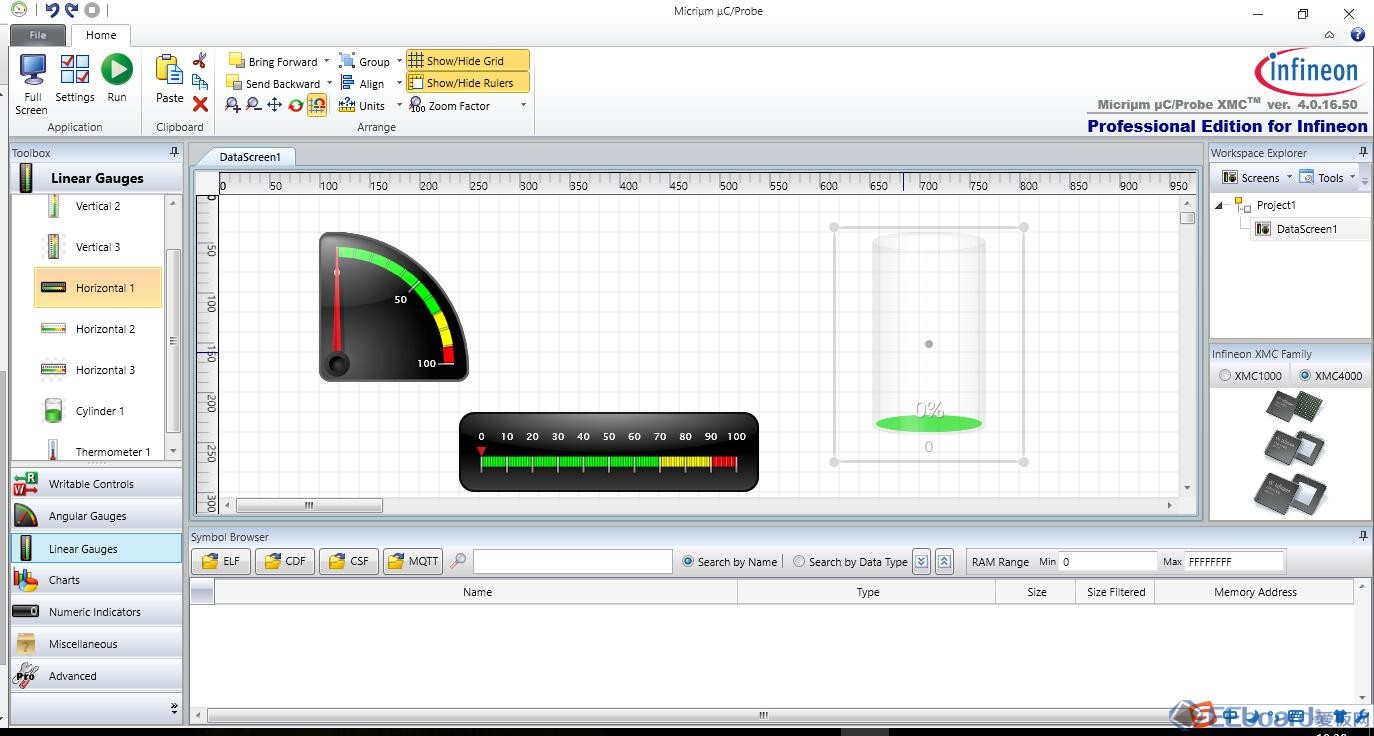Pick the Horizontal 1 gauge in Toolbox
Screen dimensions: 1374x736
click(97, 288)
